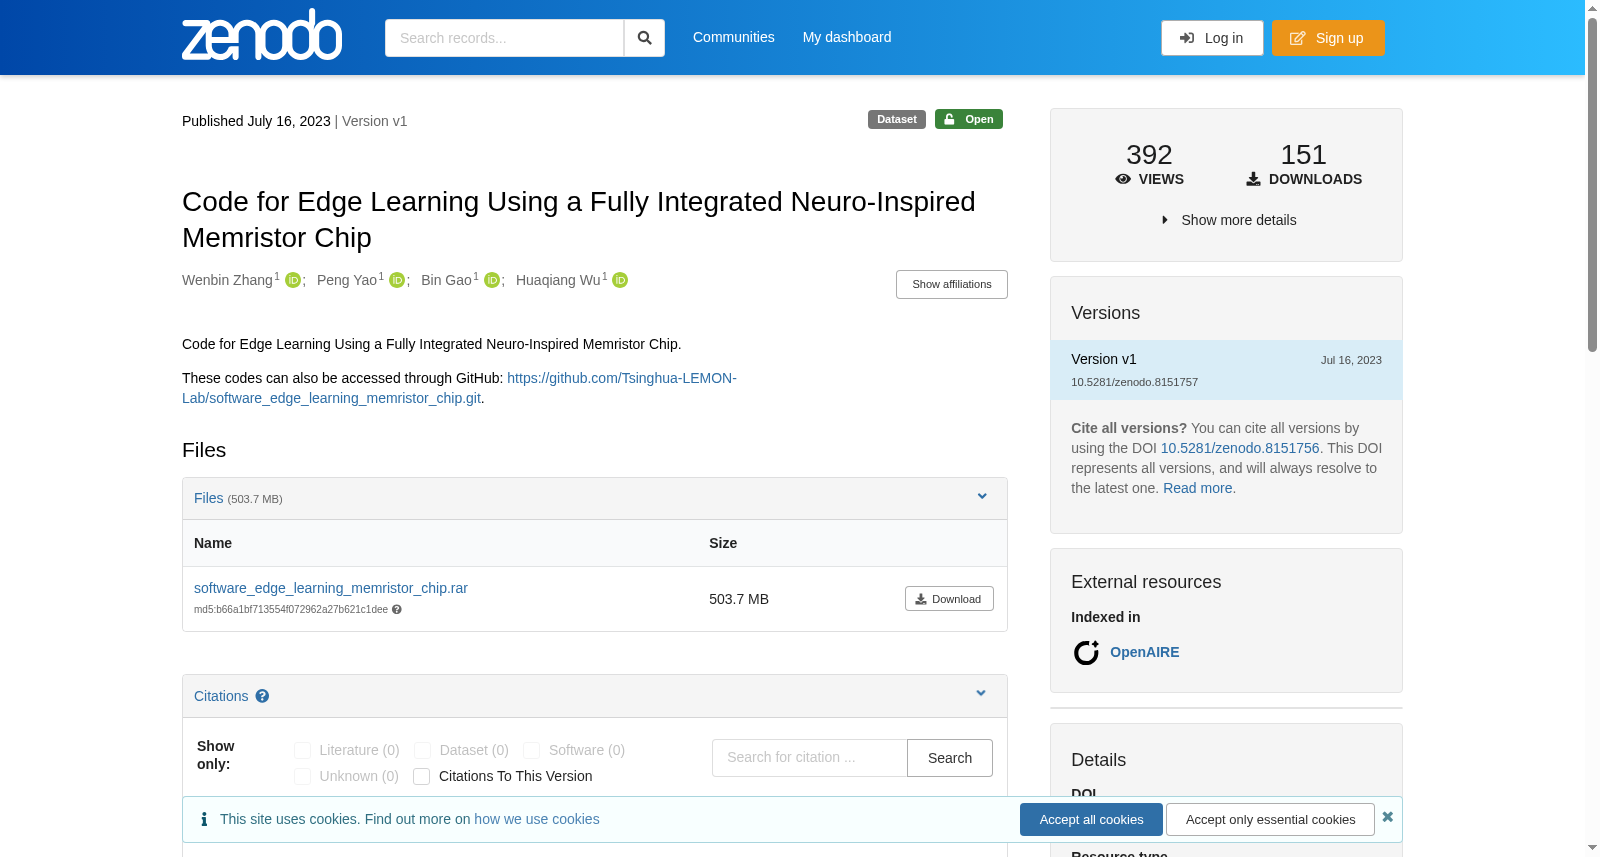This screenshot has height=857, width=1600.
Task: Click author name Huaqiang Wu
Action: tap(558, 280)
